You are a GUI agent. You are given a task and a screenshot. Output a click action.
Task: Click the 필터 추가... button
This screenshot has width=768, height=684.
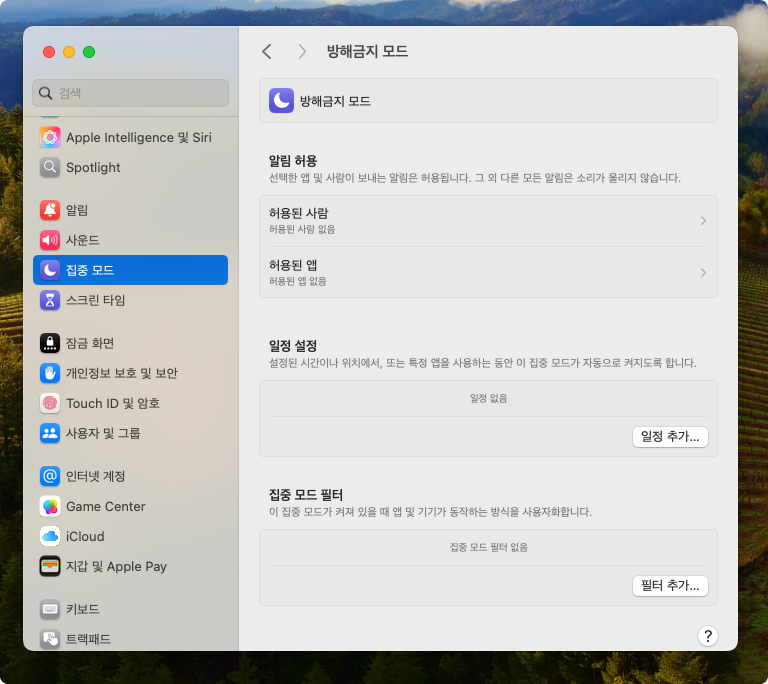tap(670, 585)
